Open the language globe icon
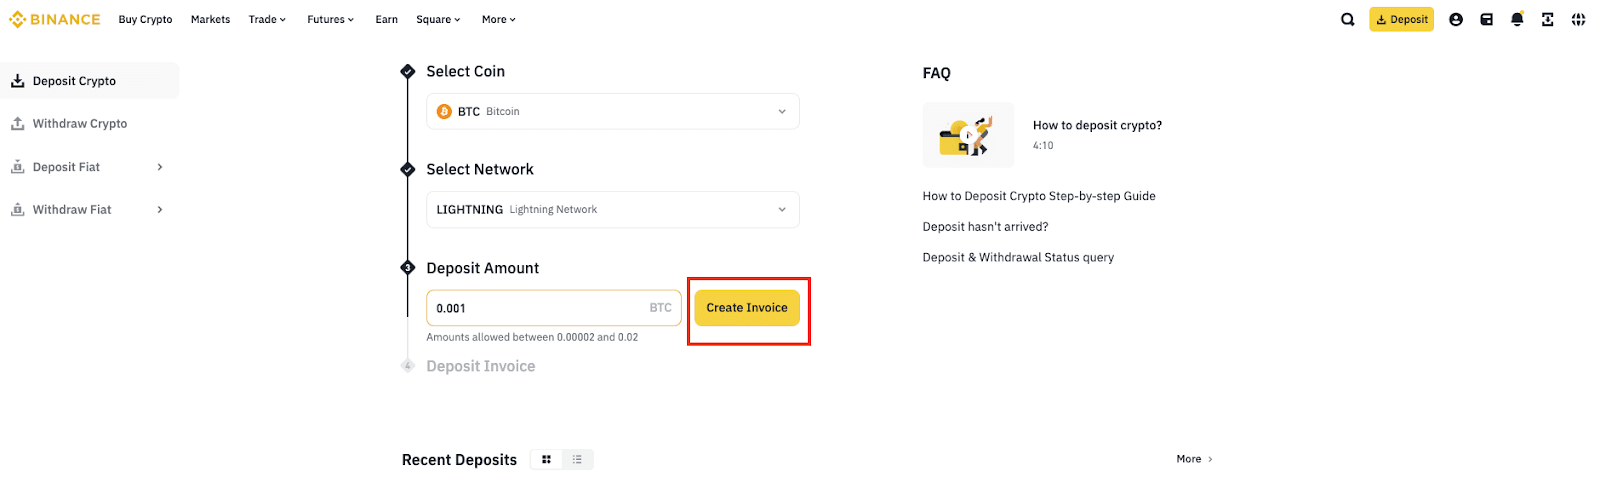This screenshot has width=1600, height=483. (1578, 19)
